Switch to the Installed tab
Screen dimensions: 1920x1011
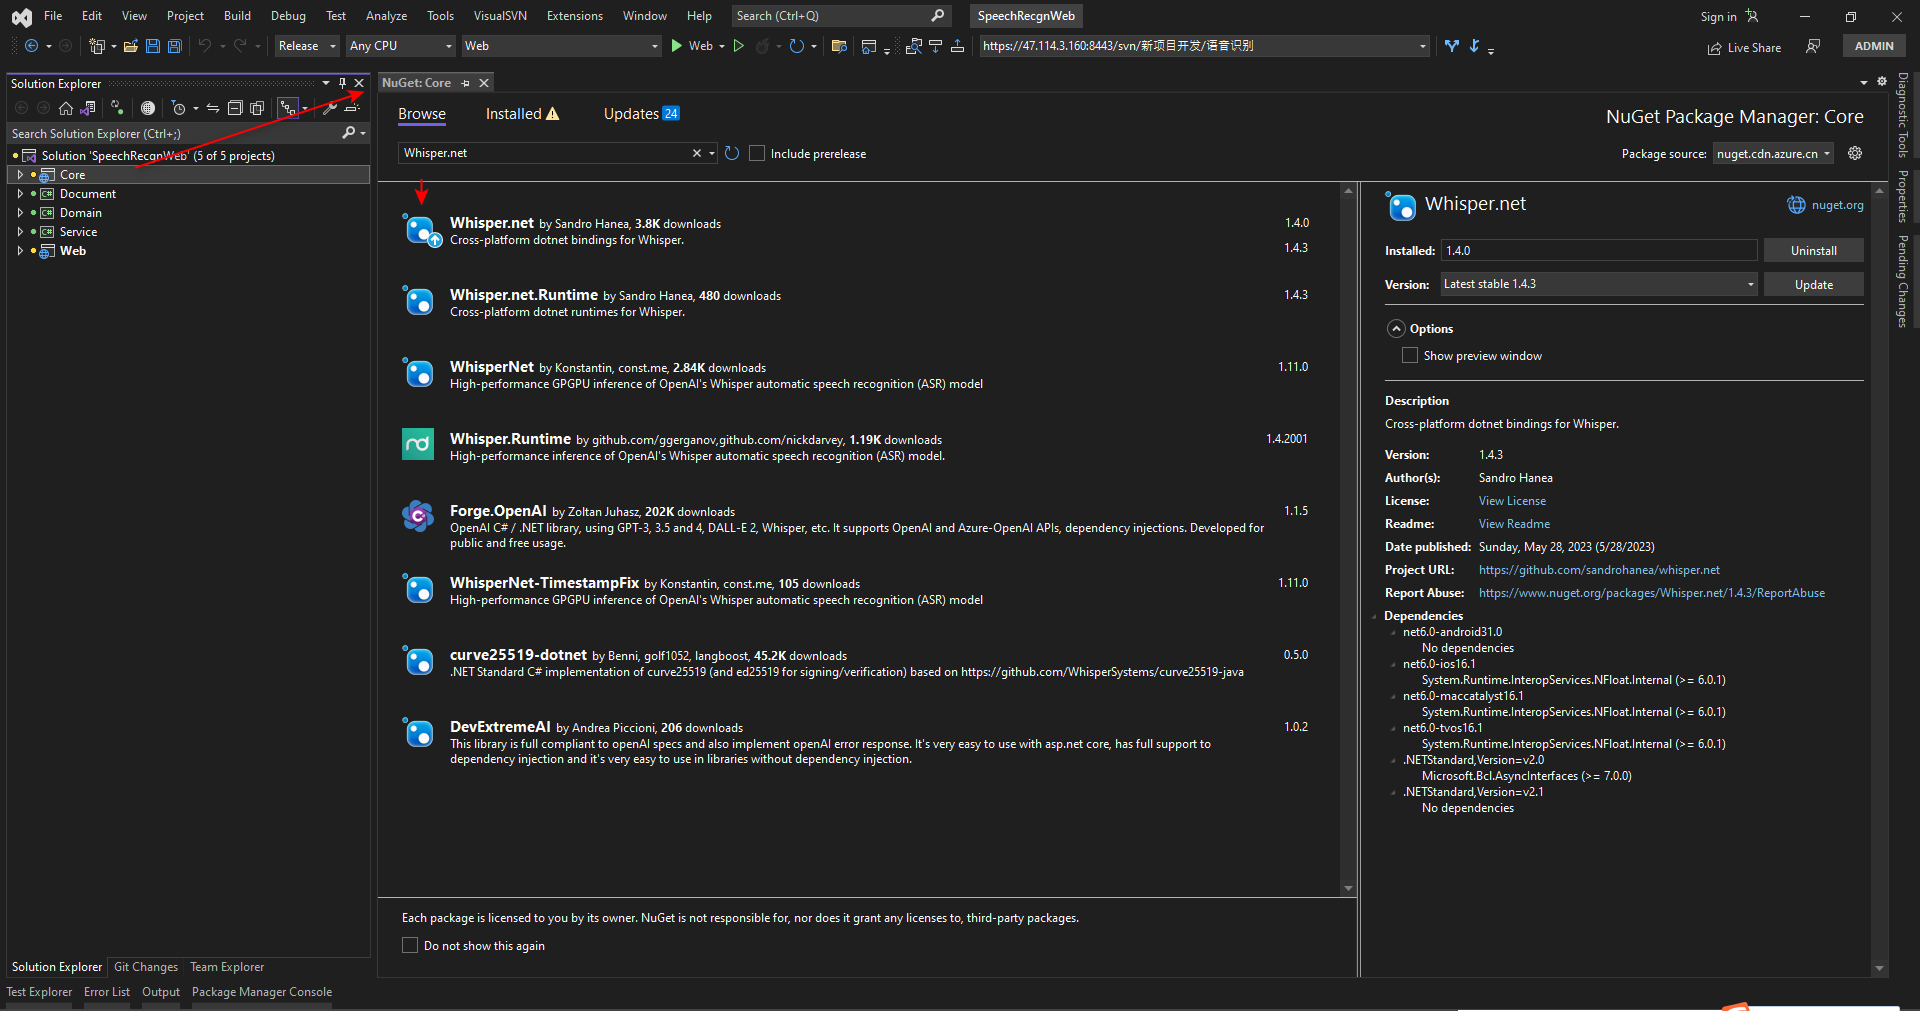click(522, 114)
